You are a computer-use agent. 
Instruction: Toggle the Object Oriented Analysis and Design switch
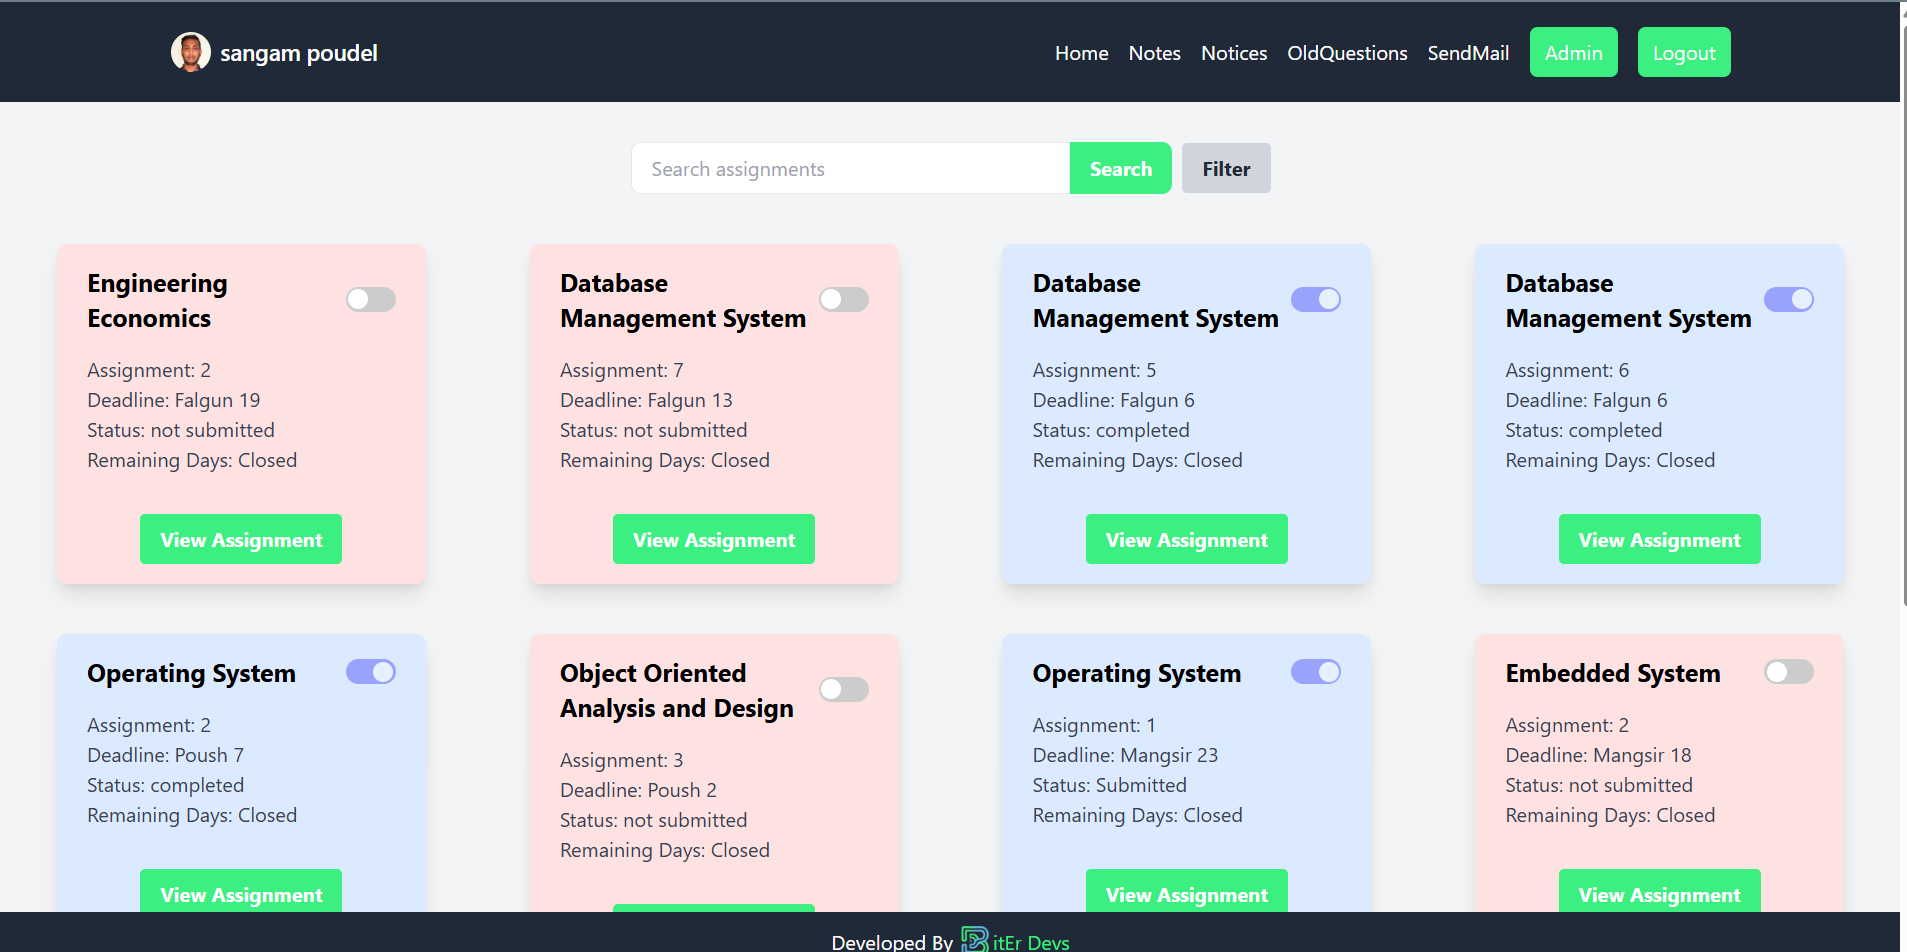tap(843, 688)
